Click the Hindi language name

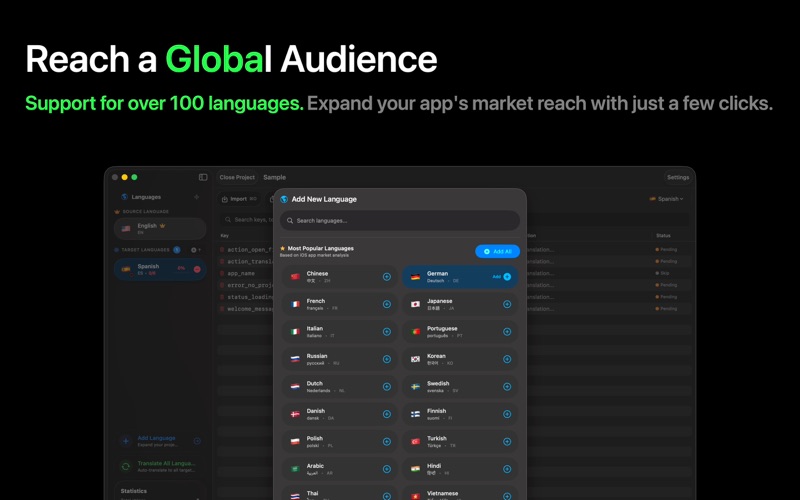434,466
